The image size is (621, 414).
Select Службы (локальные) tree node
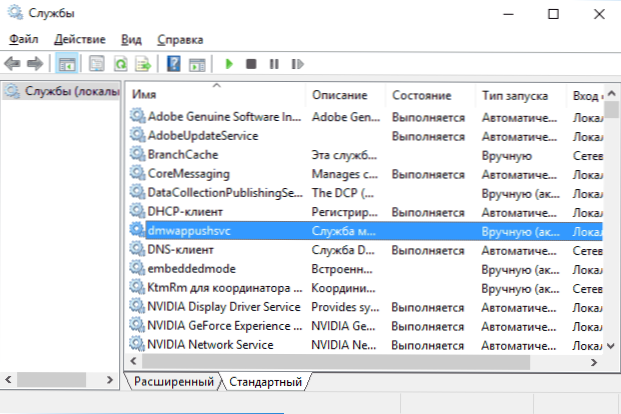tap(63, 91)
